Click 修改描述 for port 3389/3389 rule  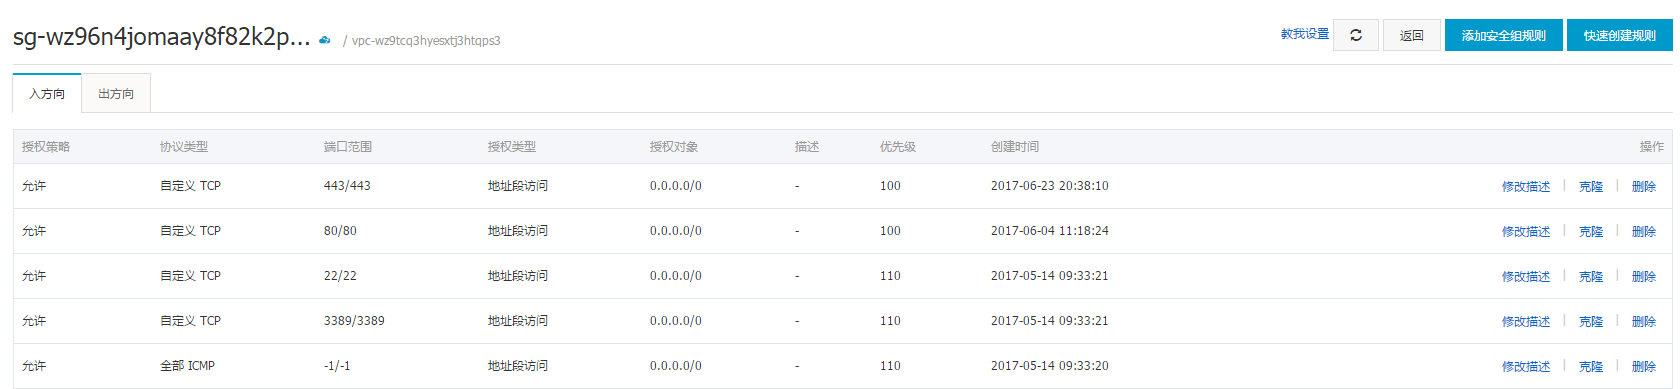[1526, 322]
